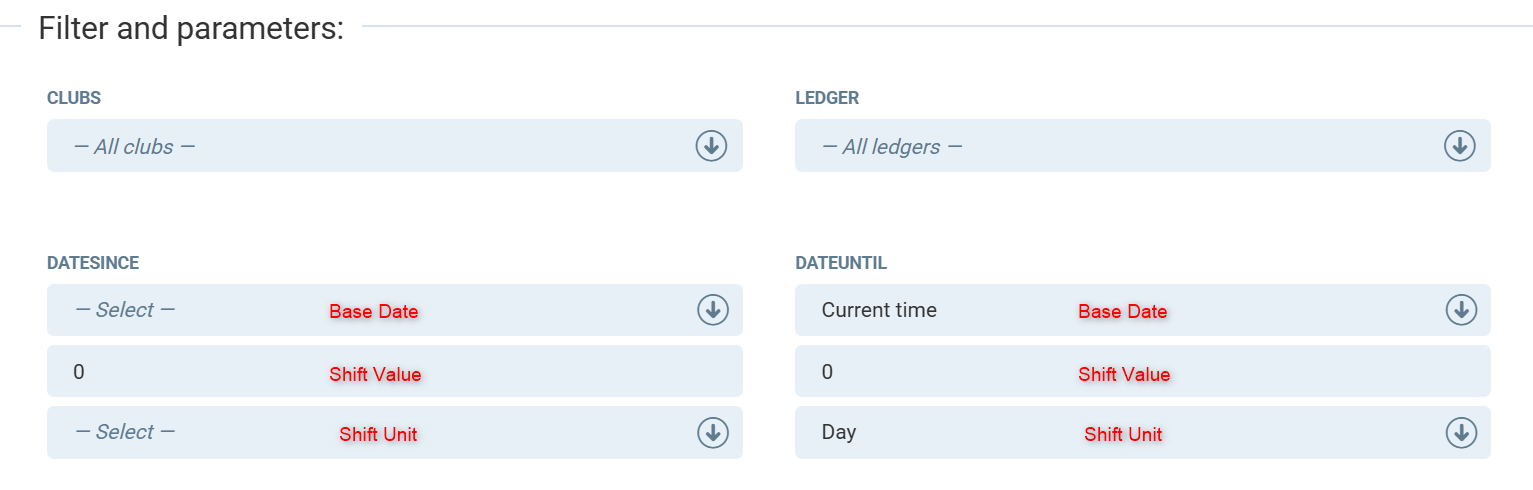The width and height of the screenshot is (1533, 490).
Task: Click the DATEUNTIL field label
Action: (x=841, y=263)
